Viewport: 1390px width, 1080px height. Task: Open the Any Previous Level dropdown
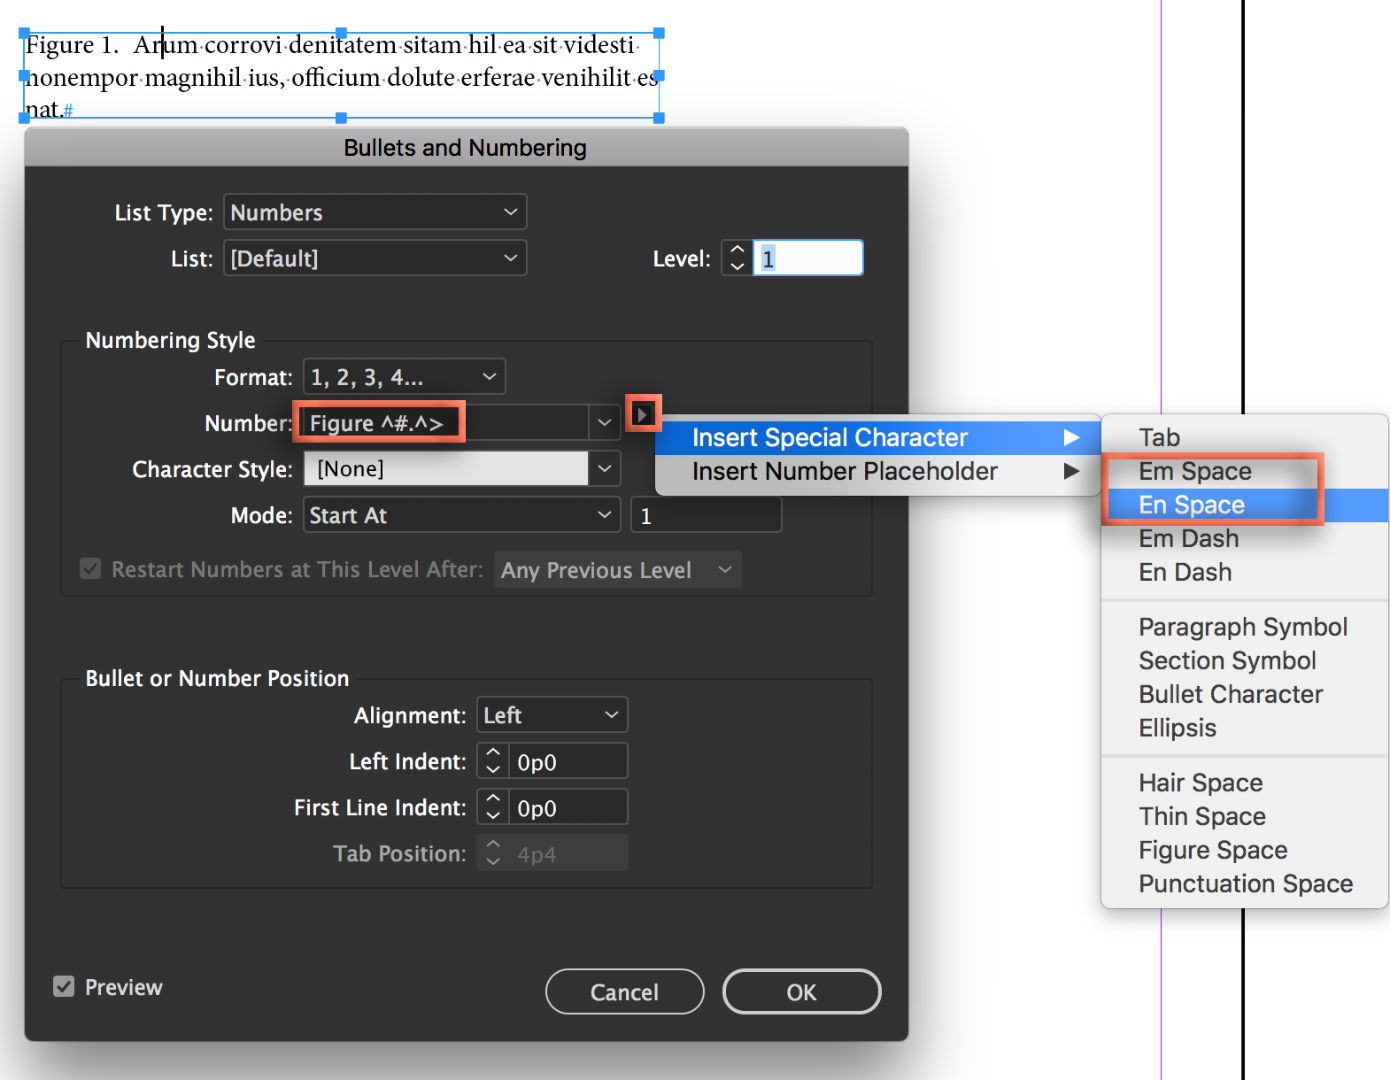[x=617, y=570]
